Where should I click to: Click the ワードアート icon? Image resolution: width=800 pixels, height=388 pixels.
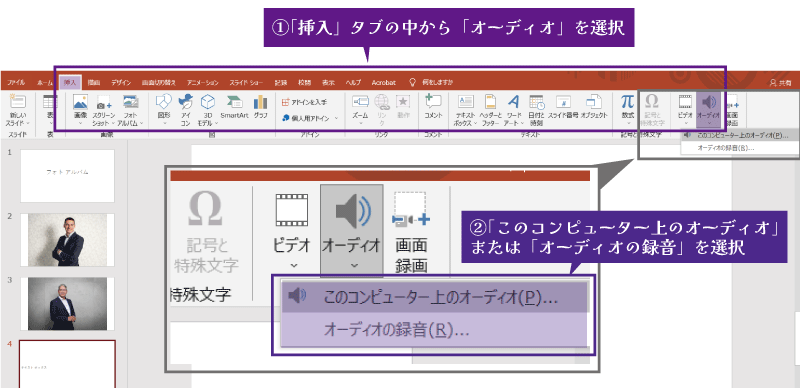513,102
